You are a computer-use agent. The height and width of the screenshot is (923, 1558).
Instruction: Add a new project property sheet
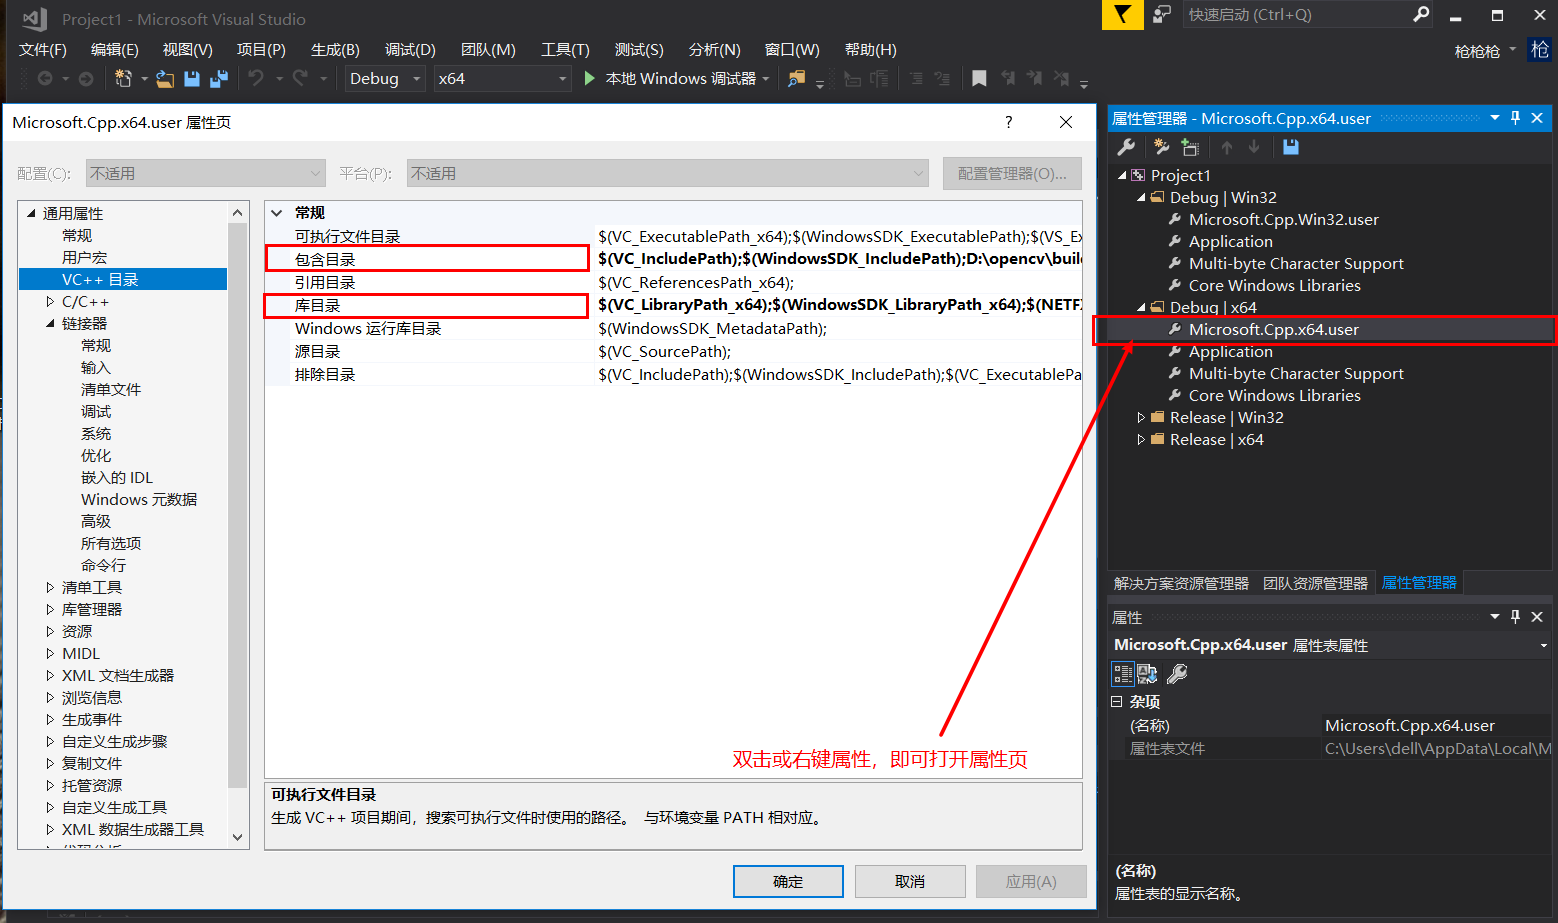pos(1160,147)
